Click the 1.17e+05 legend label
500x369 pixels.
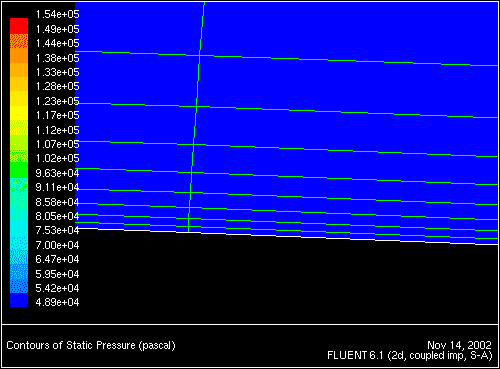(57, 115)
